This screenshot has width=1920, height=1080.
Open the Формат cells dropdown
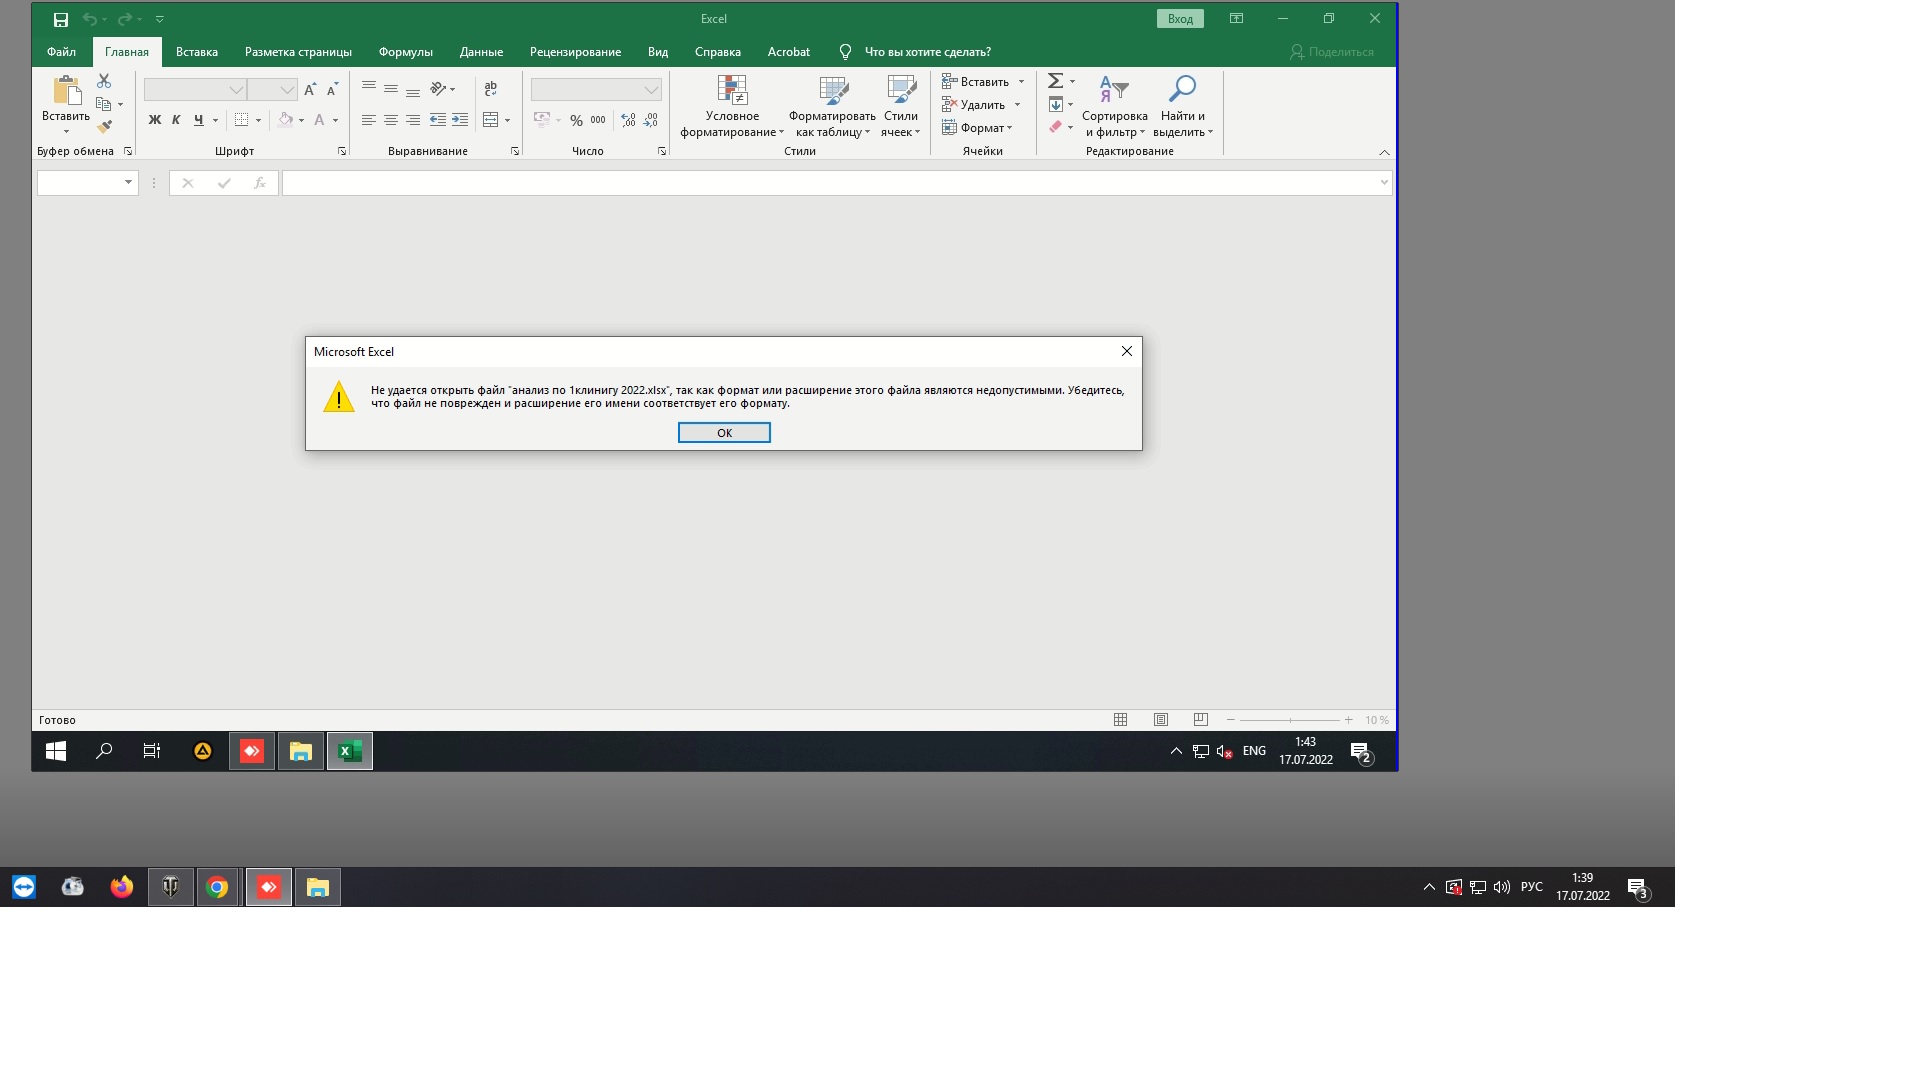[x=977, y=128]
